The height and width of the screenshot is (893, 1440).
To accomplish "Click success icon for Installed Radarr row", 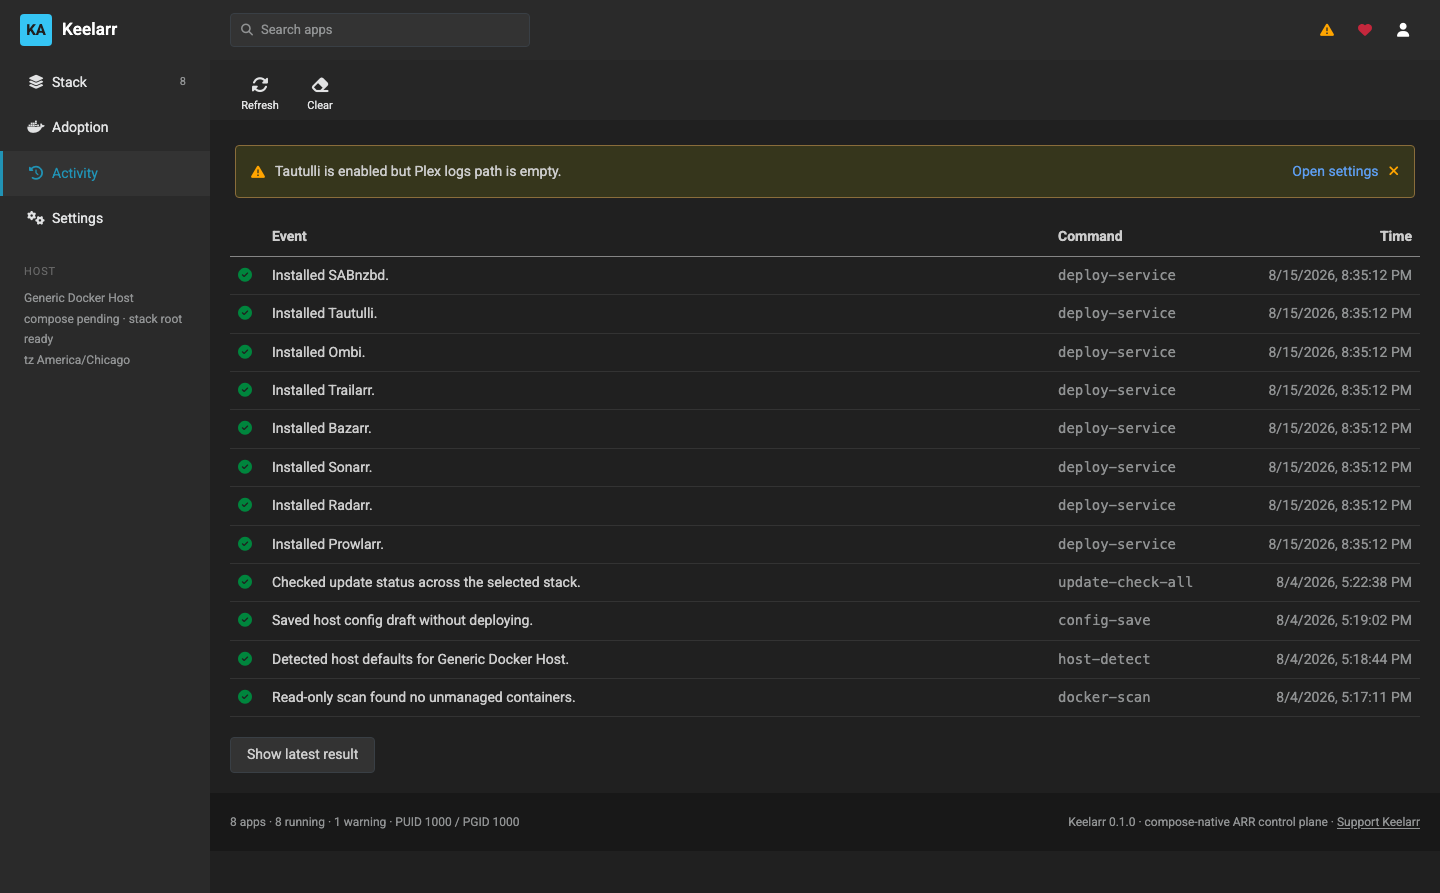I will coord(245,505).
